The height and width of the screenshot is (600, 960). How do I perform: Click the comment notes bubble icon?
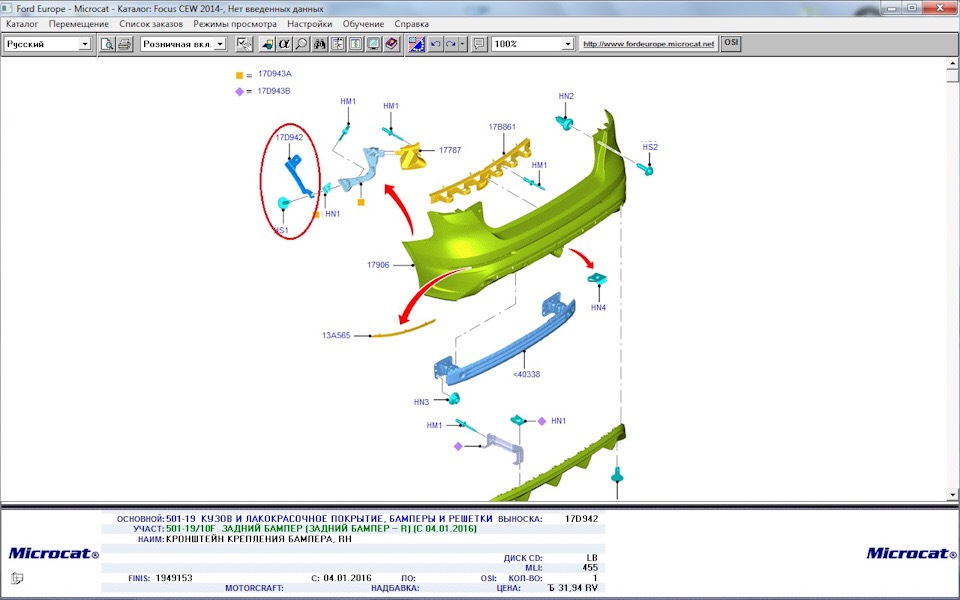tap(479, 44)
